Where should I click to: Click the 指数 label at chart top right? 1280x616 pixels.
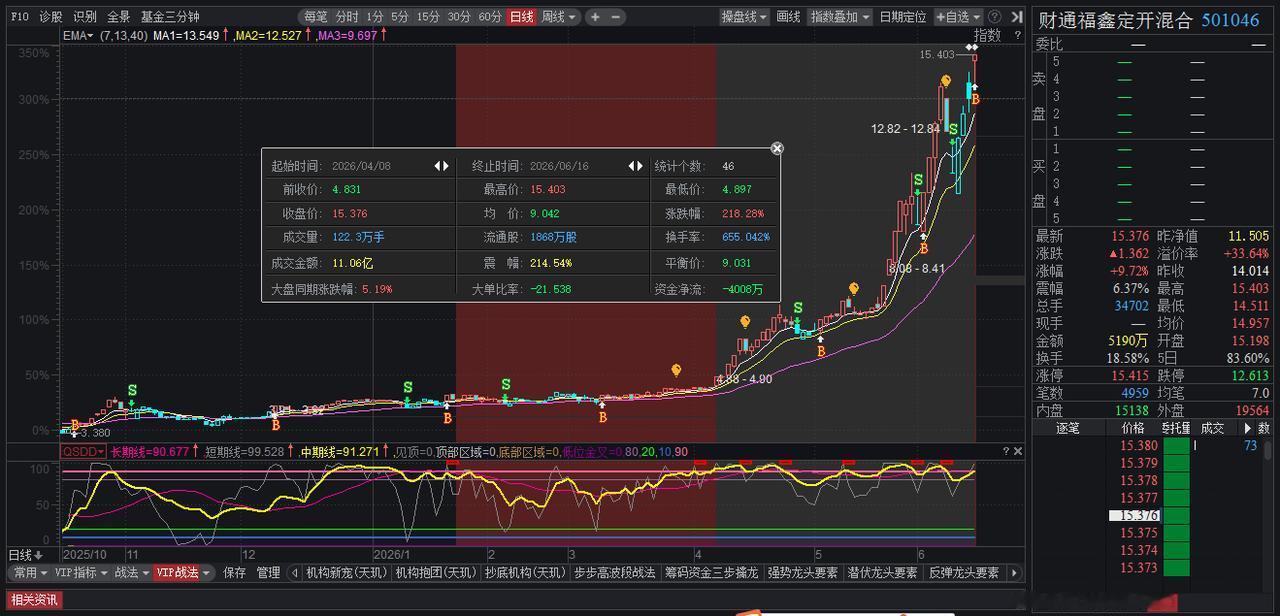tap(987, 35)
